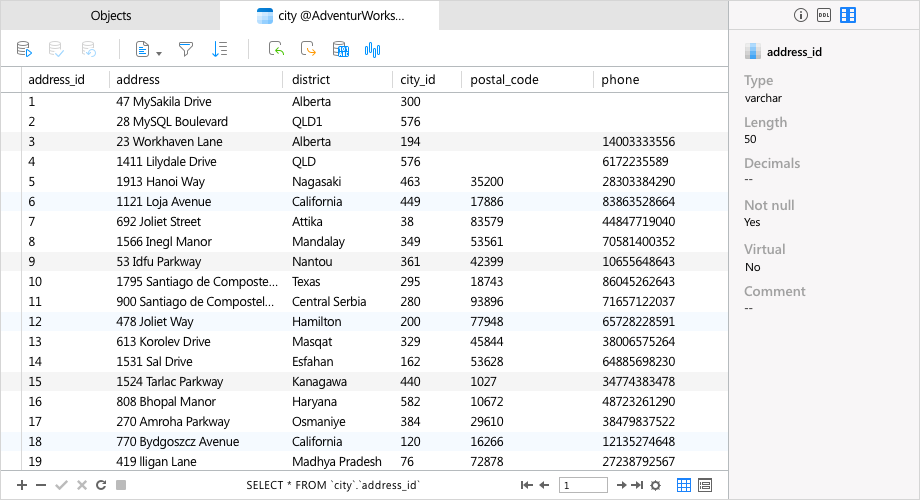Screen dimensions: 920x500
Task: Select postal code cell '53561'
Action: 486,241
